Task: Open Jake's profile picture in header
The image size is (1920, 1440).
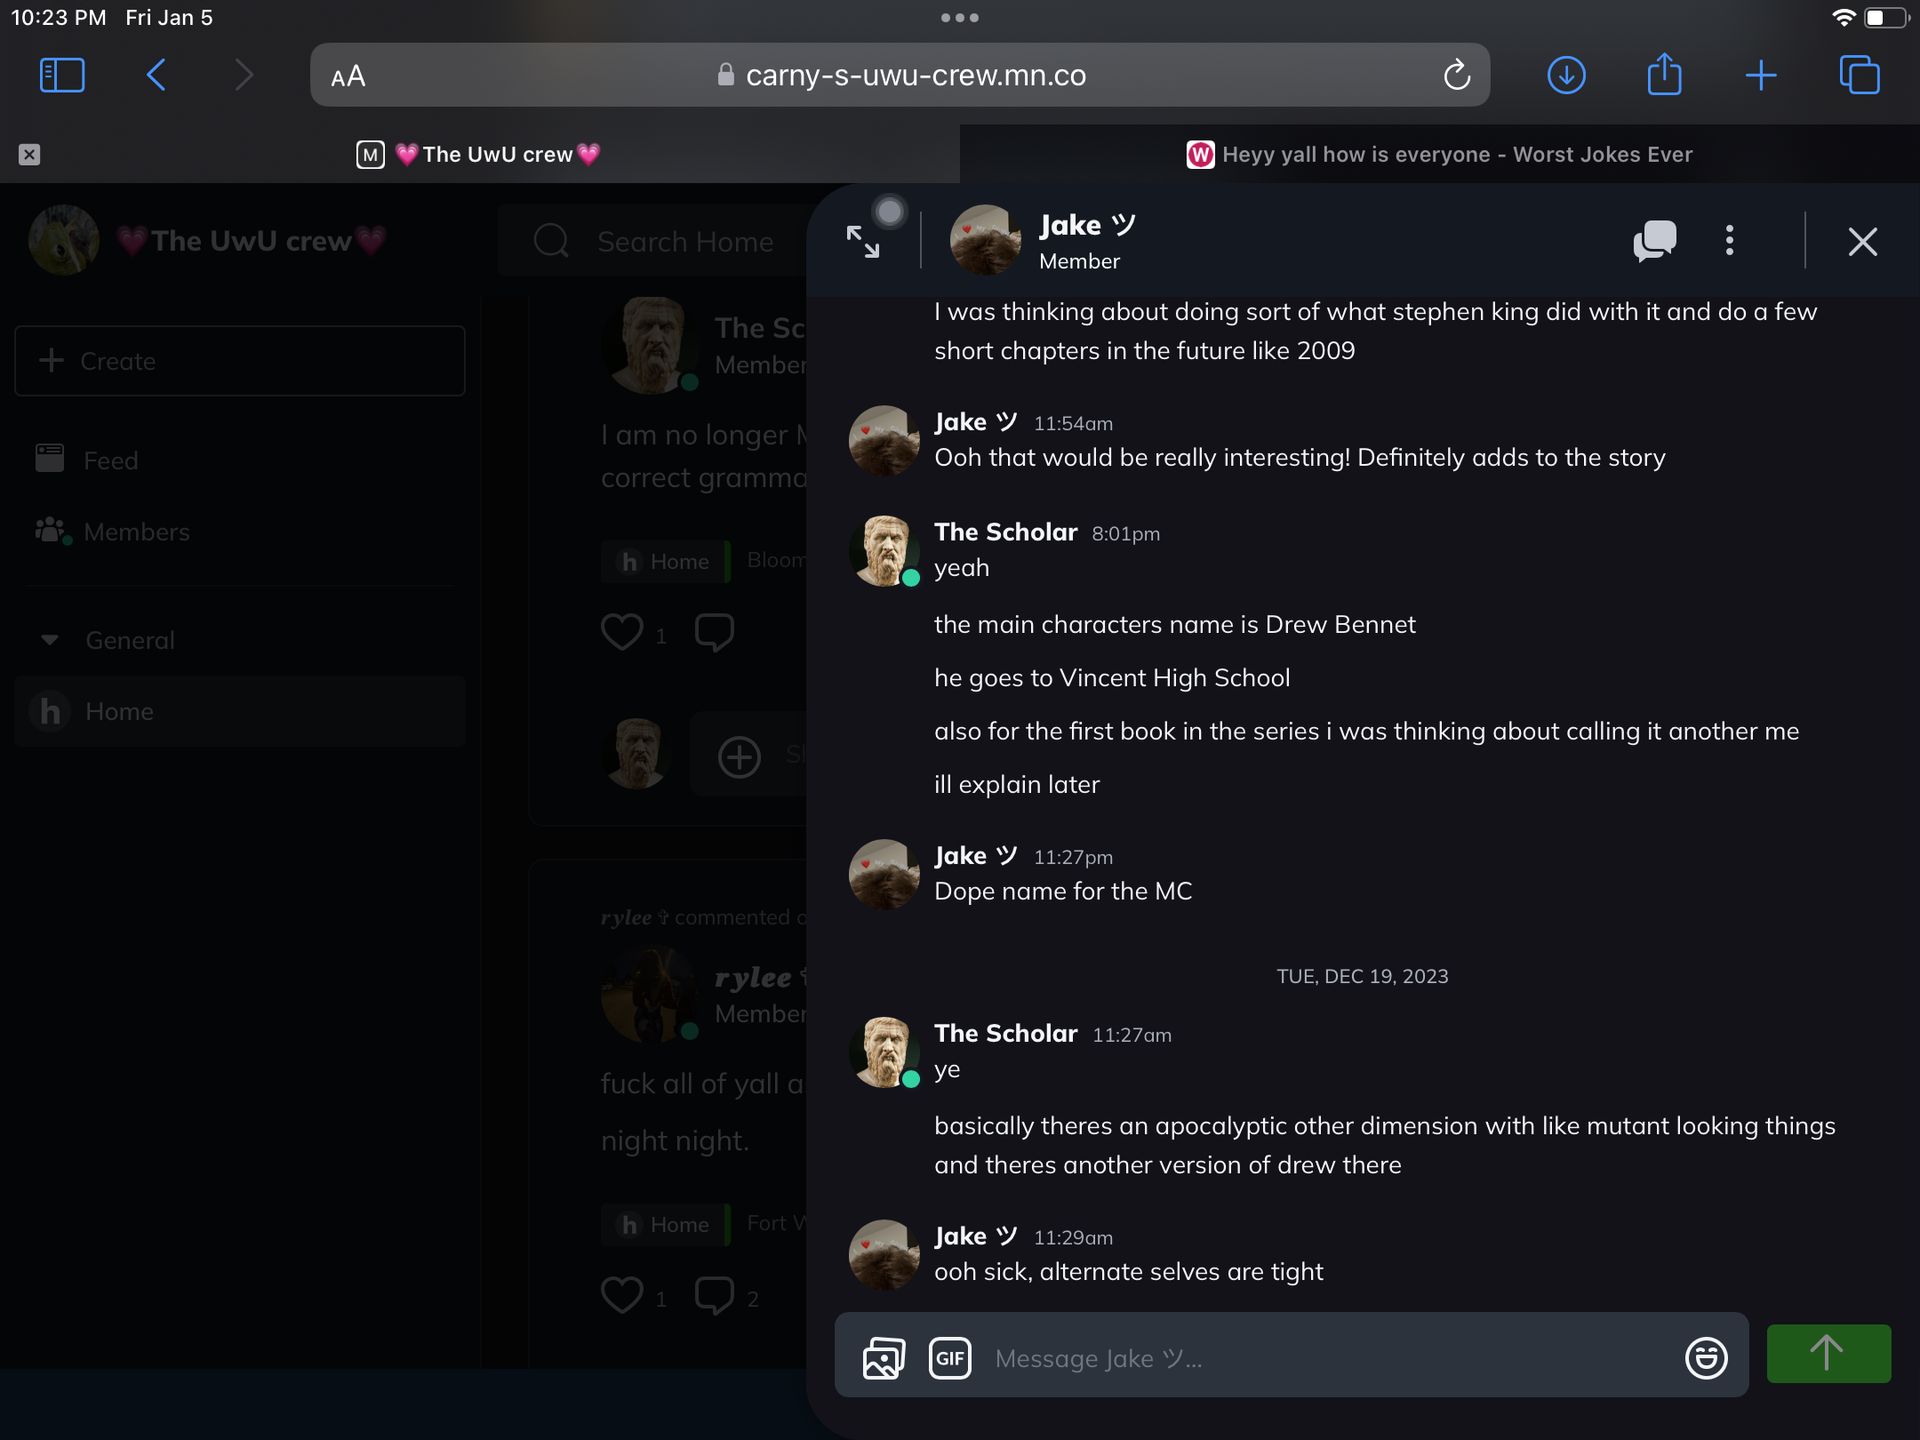Action: tap(984, 241)
